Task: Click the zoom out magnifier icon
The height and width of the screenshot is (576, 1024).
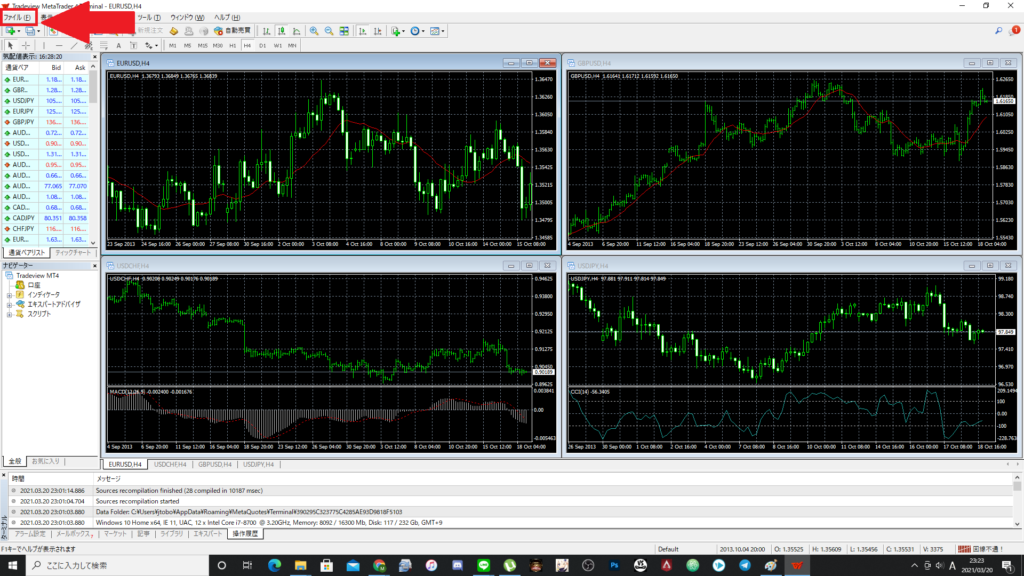Action: point(329,31)
